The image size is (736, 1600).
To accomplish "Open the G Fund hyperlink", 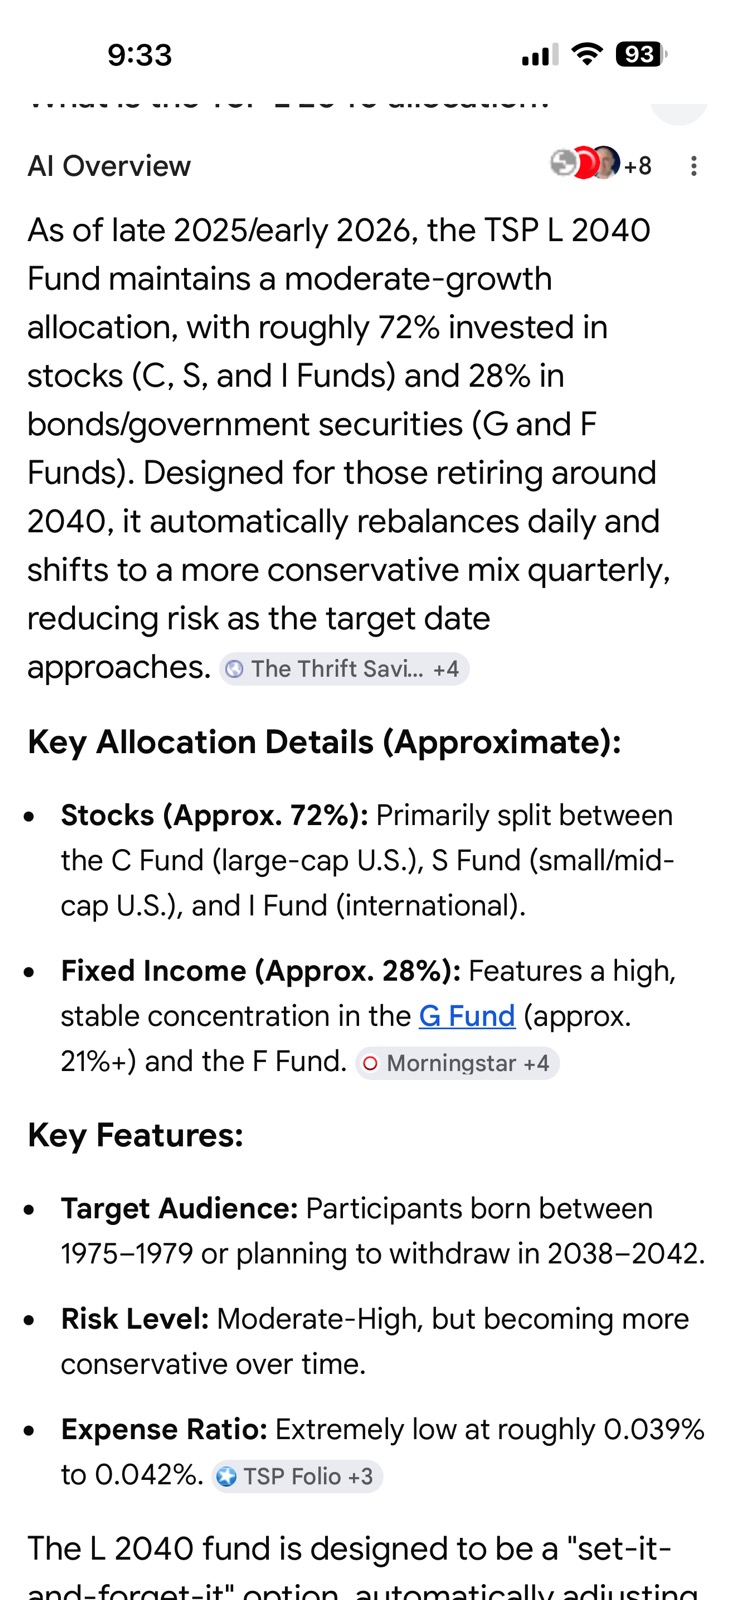I will (x=467, y=1016).
